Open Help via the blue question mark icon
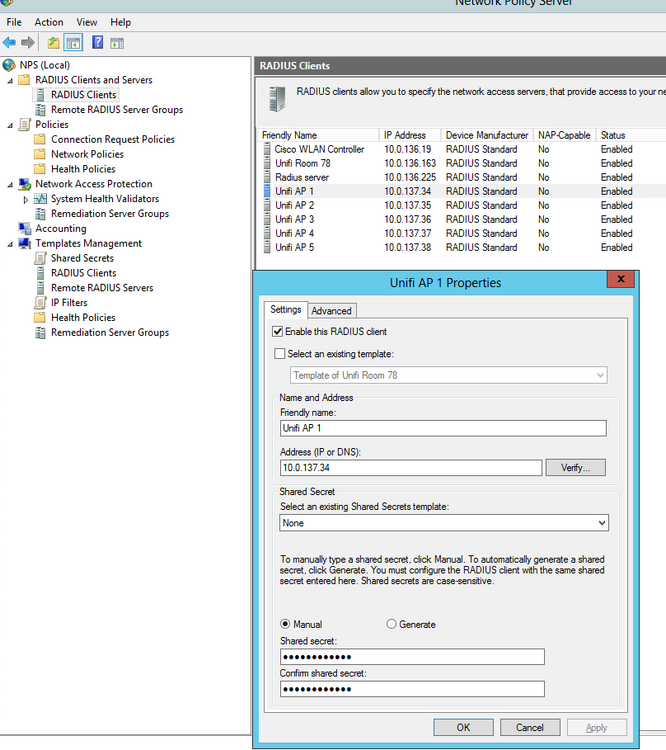This screenshot has height=750, width=666. point(98,43)
